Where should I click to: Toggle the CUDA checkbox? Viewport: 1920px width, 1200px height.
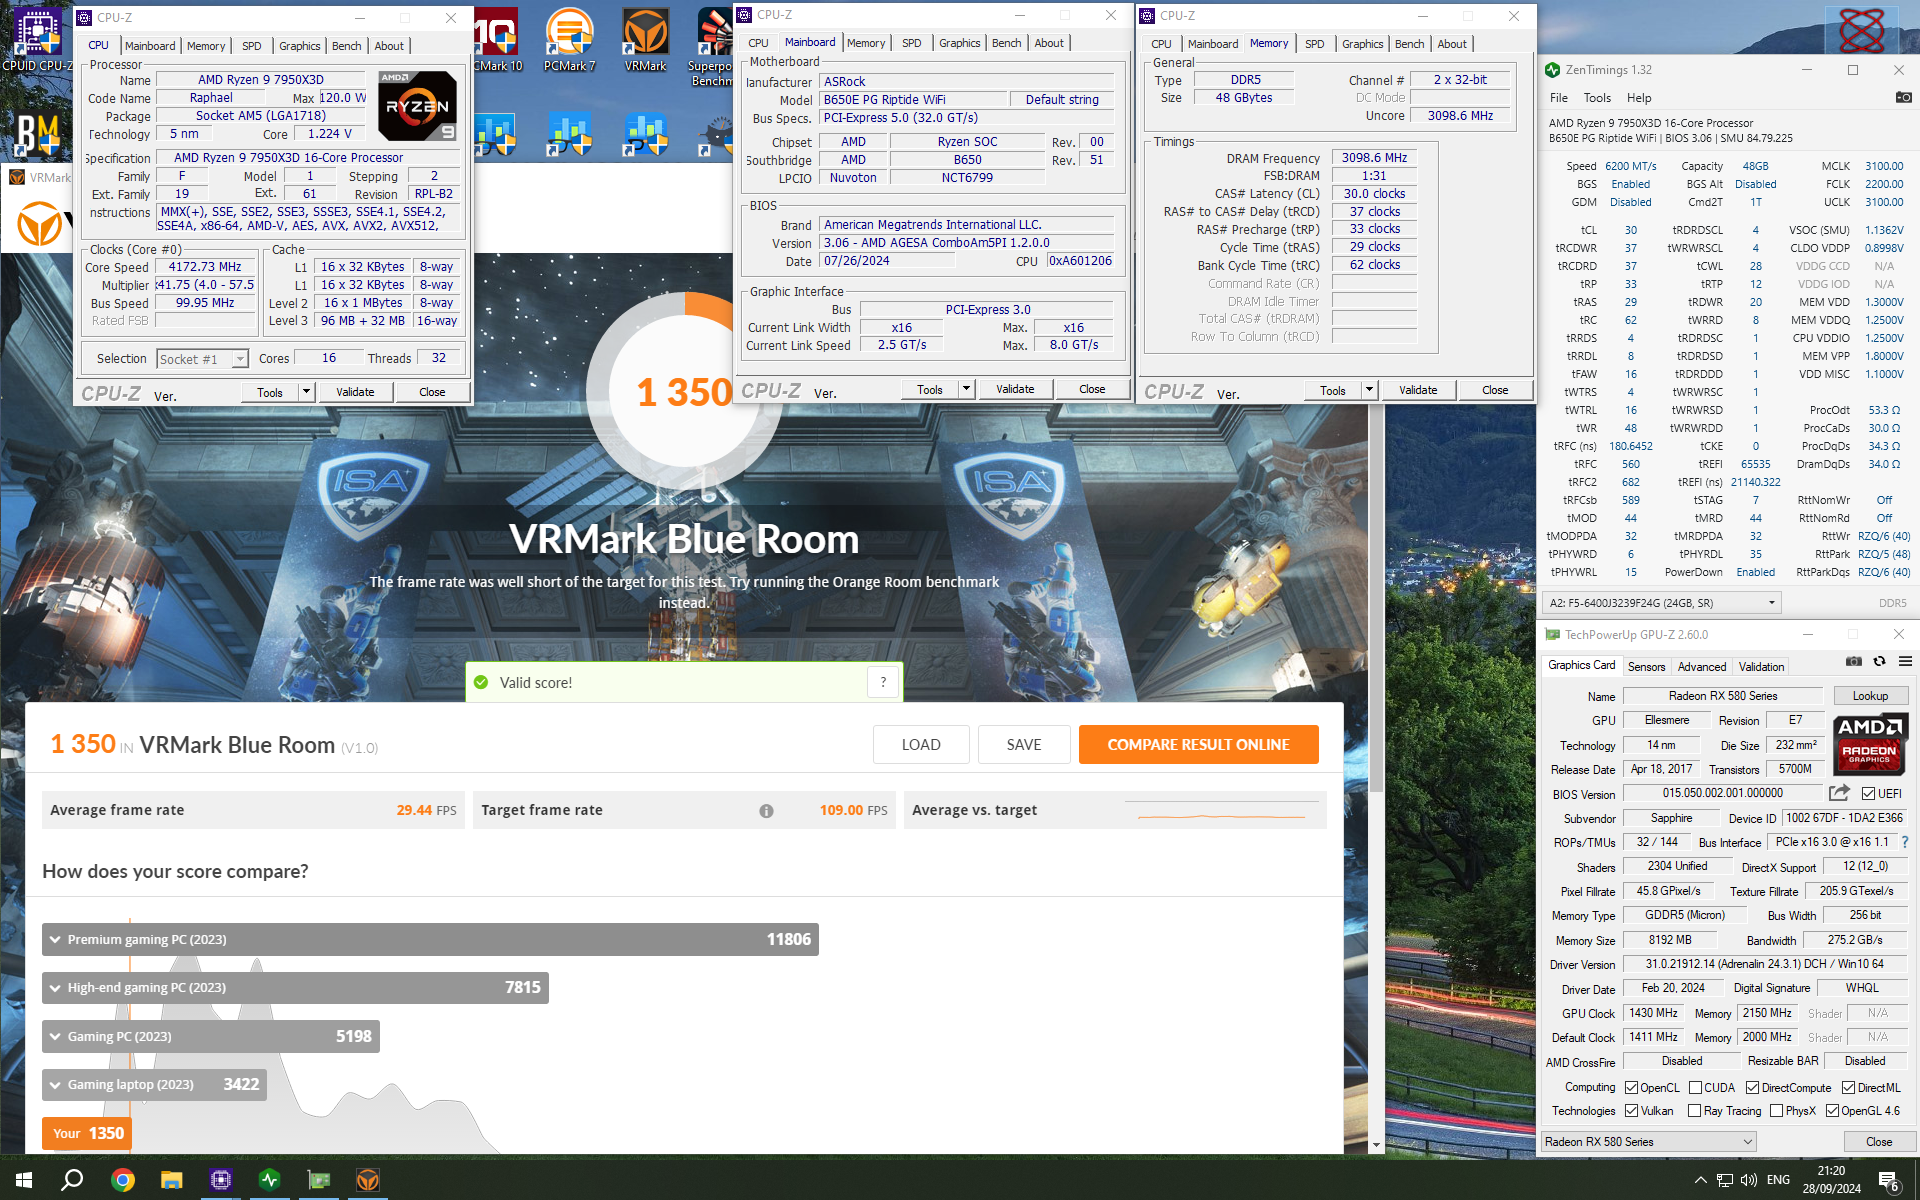(1695, 1088)
